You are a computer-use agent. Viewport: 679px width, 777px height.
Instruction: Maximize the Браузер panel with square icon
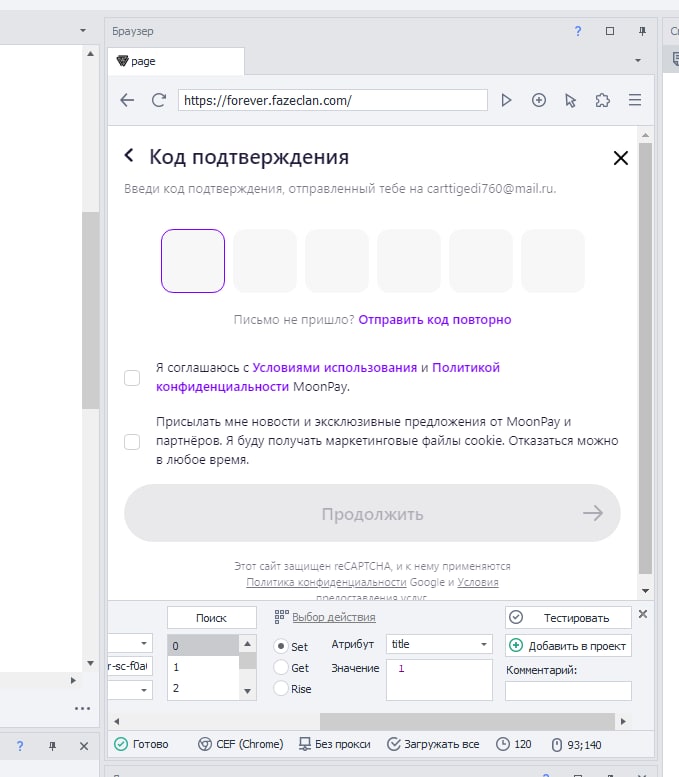click(610, 31)
